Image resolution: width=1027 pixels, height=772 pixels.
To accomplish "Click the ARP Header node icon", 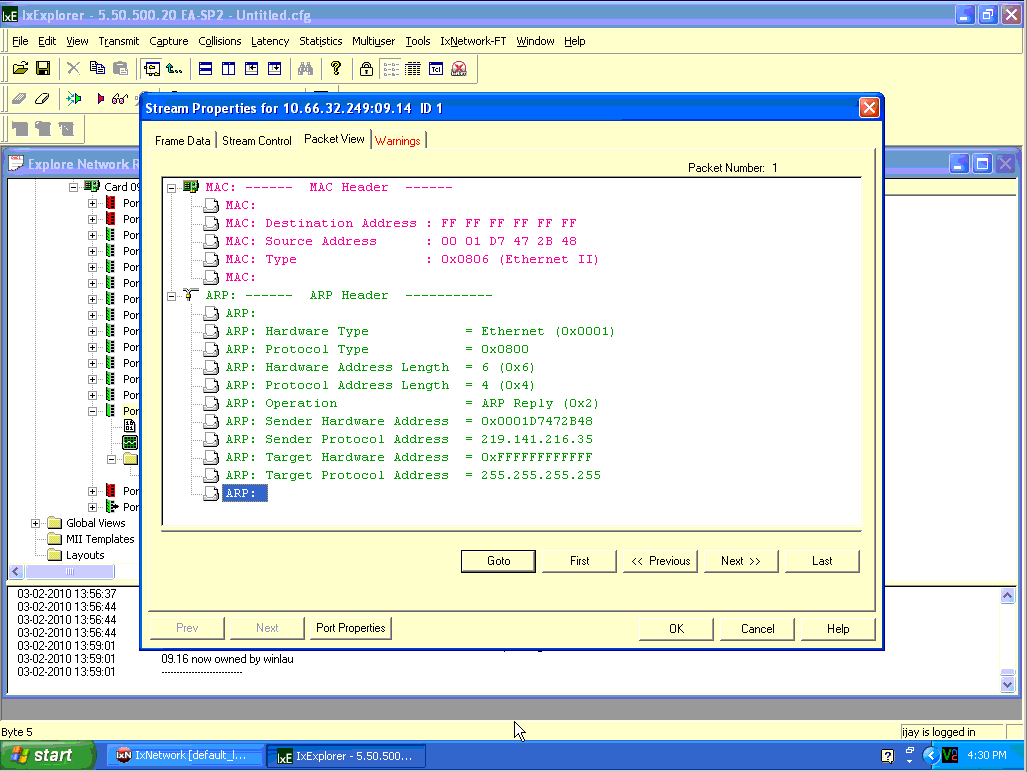I will point(191,295).
